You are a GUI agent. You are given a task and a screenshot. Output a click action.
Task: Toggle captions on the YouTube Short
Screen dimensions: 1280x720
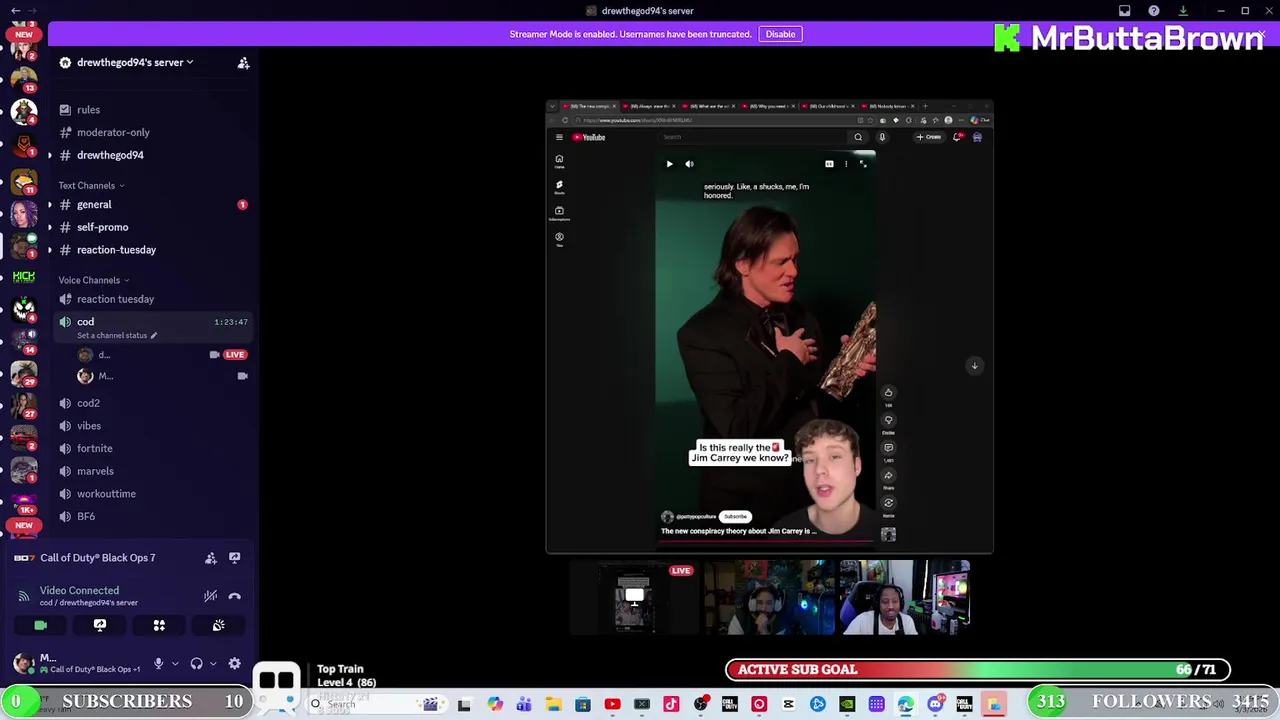(x=829, y=164)
